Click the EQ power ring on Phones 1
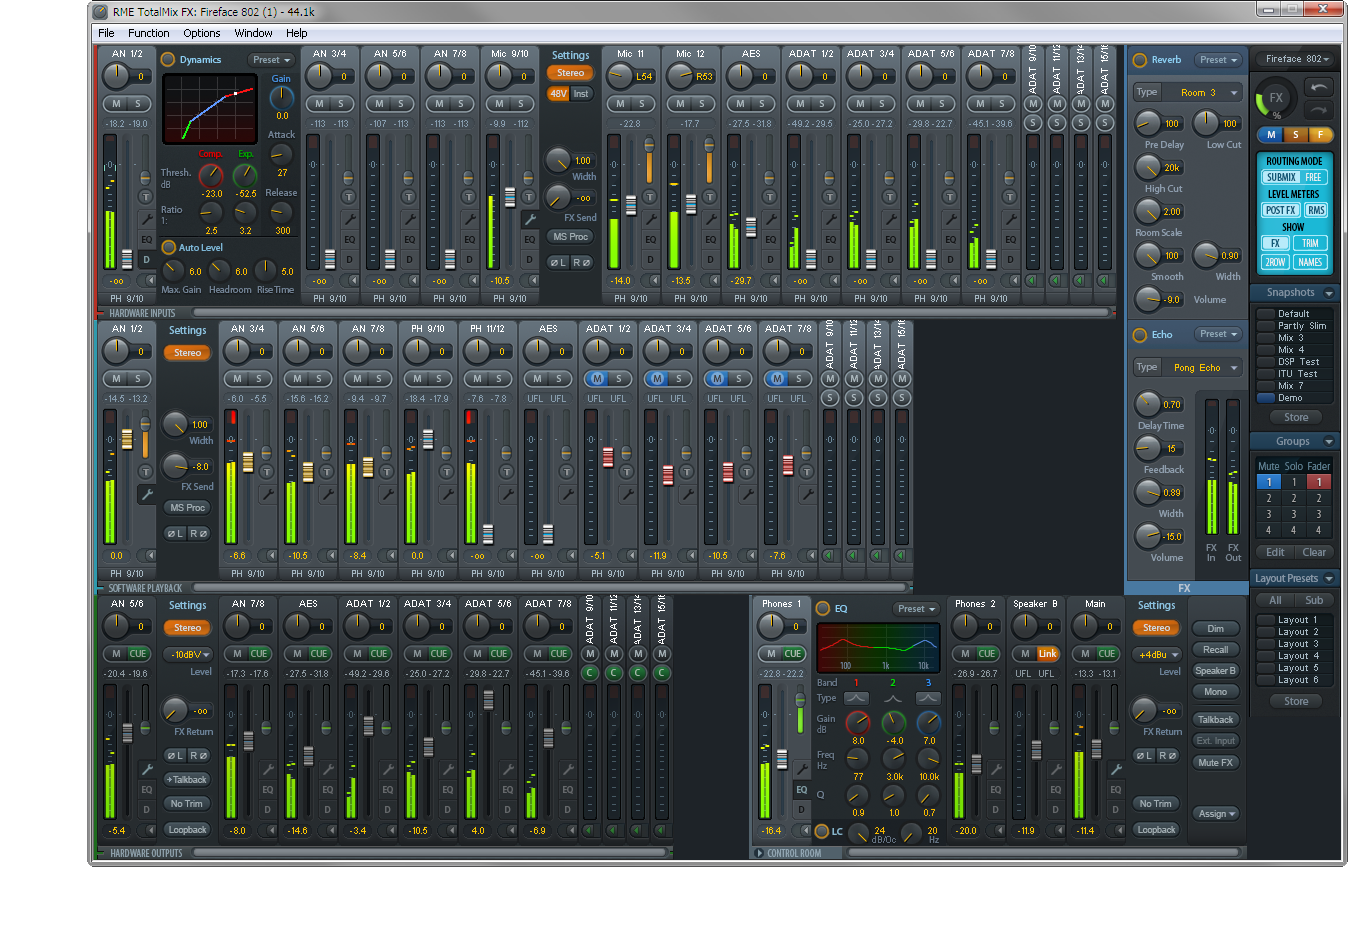 [x=823, y=609]
